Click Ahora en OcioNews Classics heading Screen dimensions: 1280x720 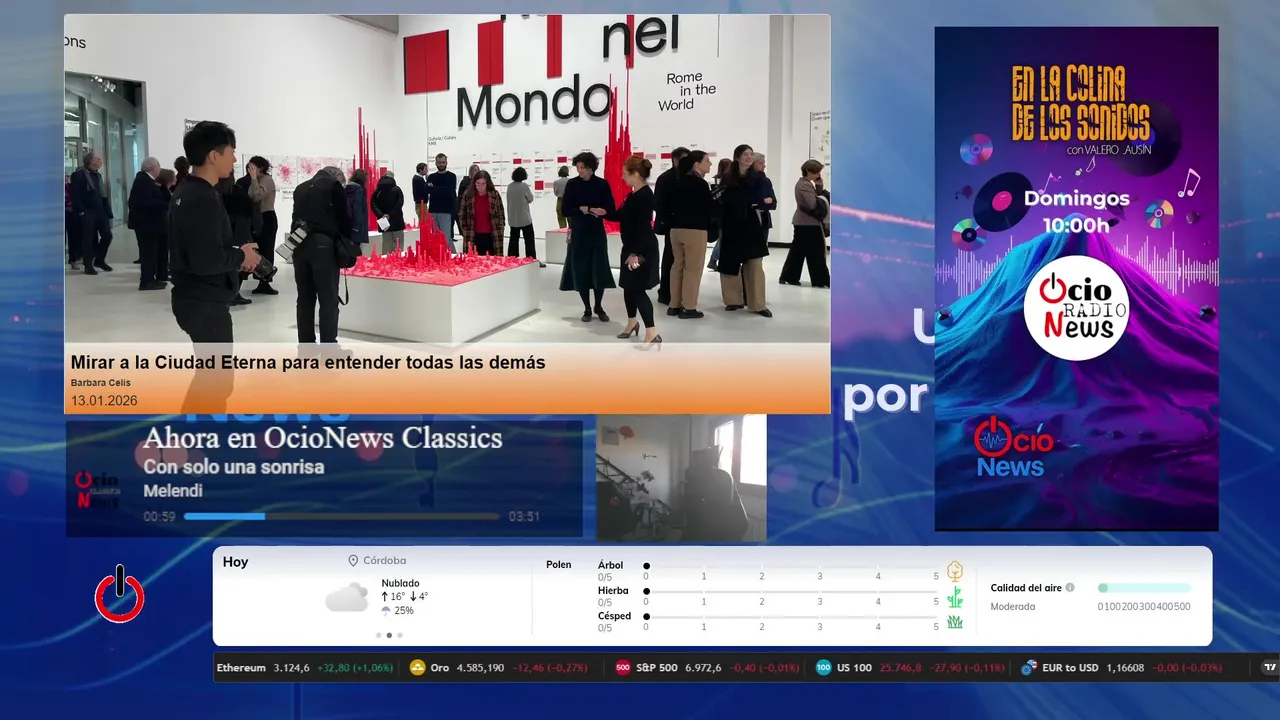[323, 438]
